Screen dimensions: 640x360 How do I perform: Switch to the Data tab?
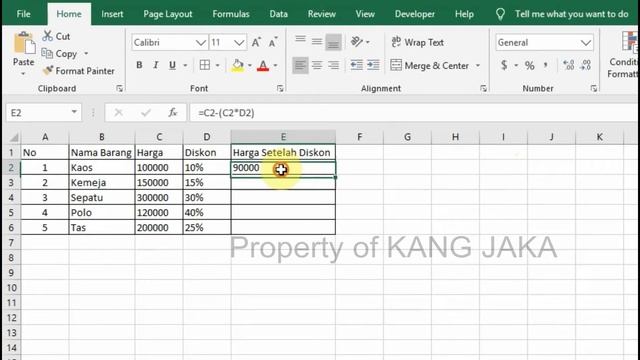(x=278, y=14)
